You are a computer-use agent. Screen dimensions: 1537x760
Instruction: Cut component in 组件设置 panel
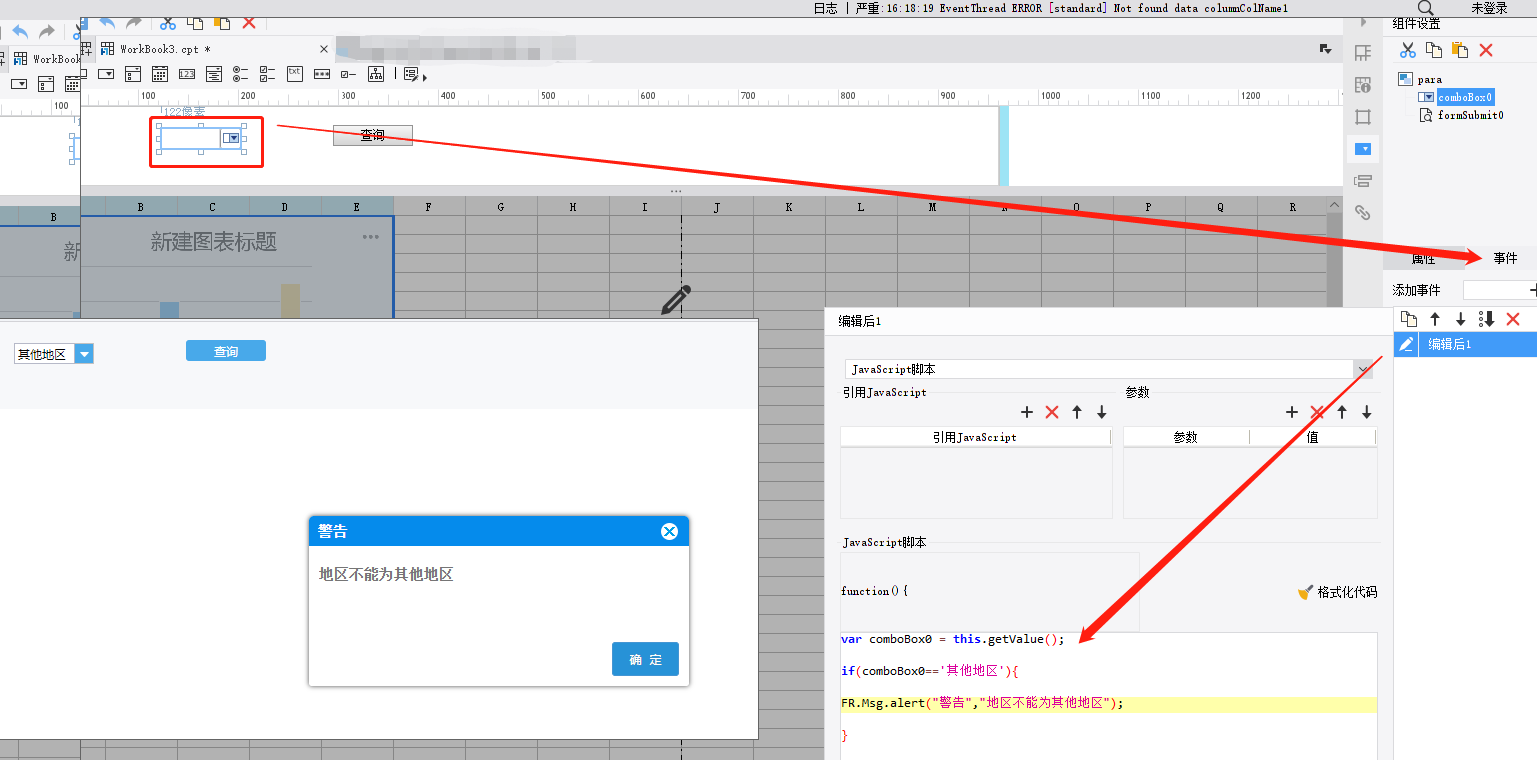[x=1408, y=50]
